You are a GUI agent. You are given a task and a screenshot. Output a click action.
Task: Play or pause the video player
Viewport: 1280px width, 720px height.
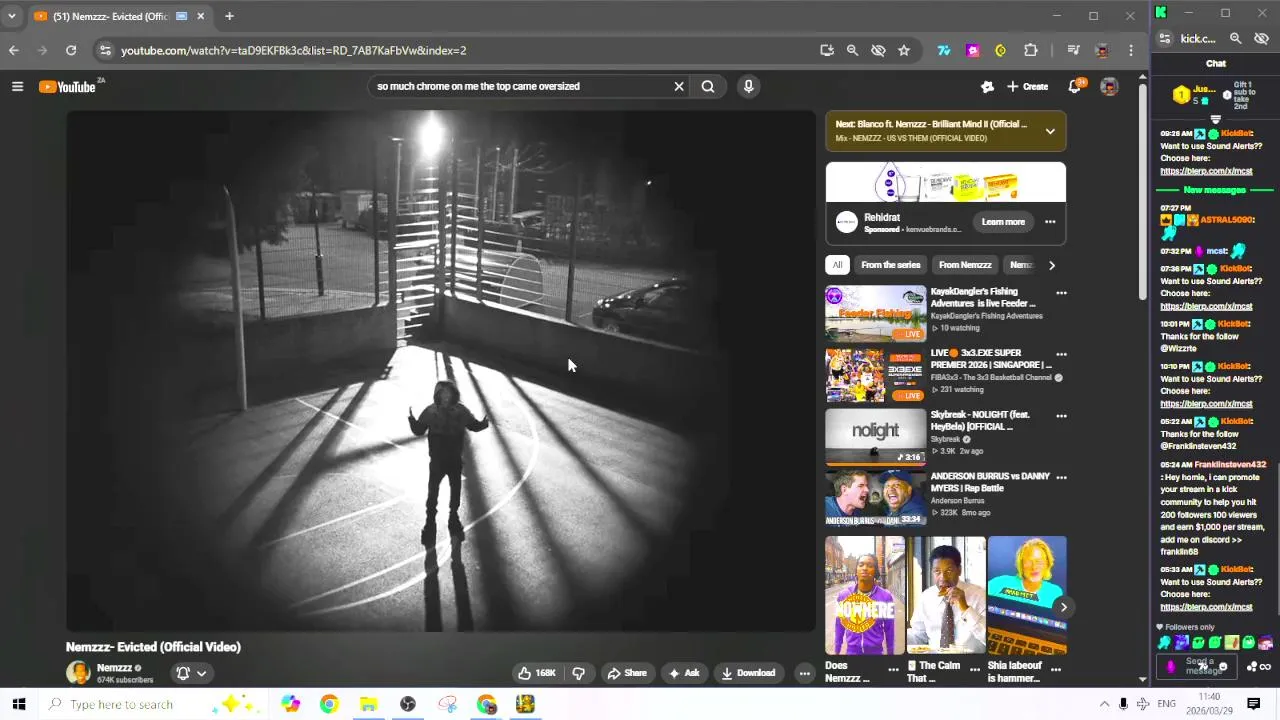pyautogui.click(x=441, y=371)
